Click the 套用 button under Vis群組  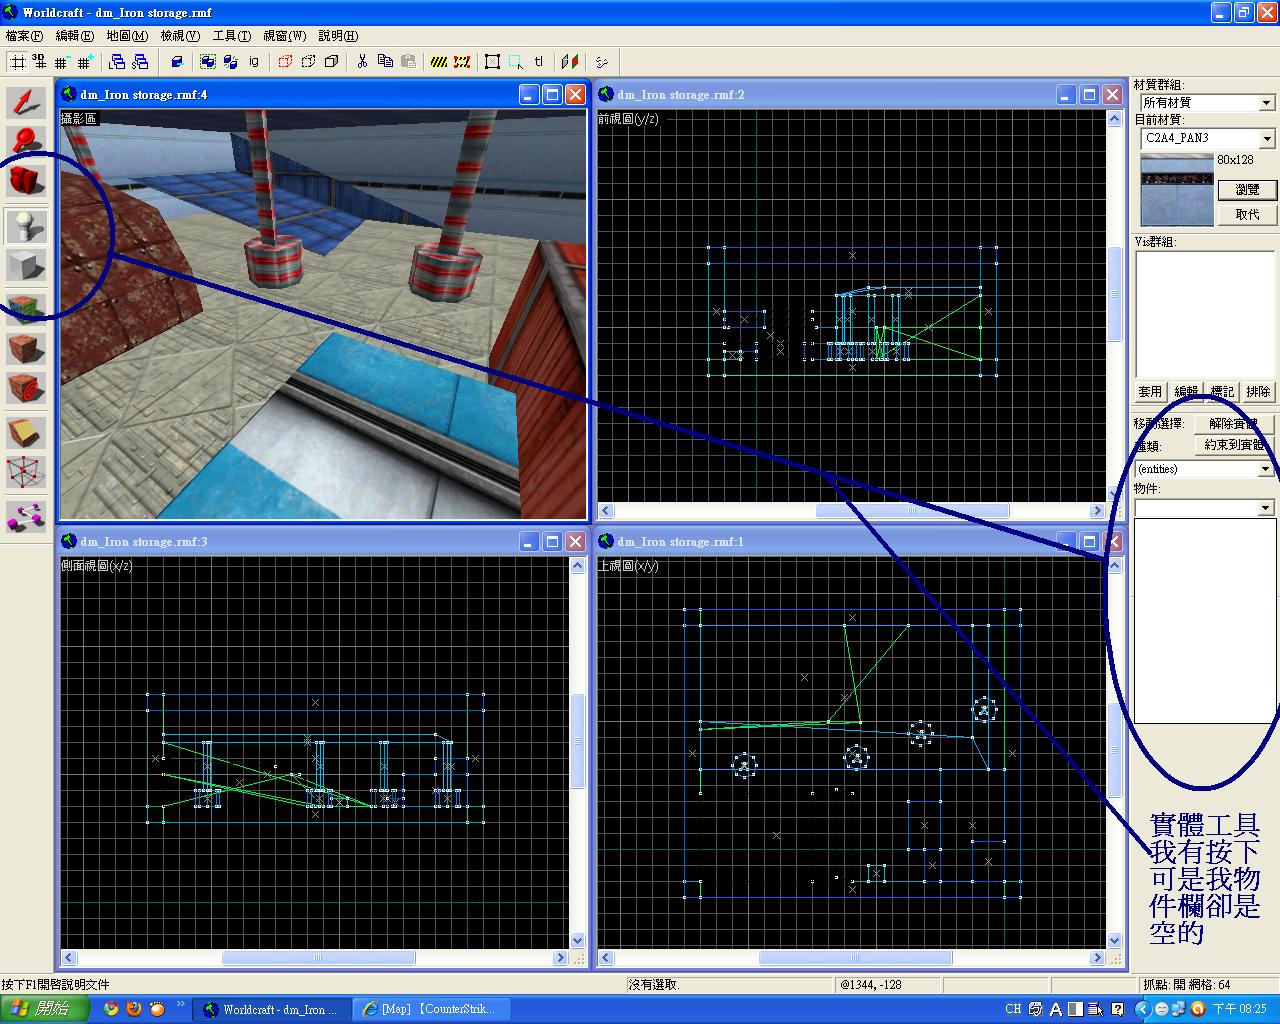click(1151, 392)
